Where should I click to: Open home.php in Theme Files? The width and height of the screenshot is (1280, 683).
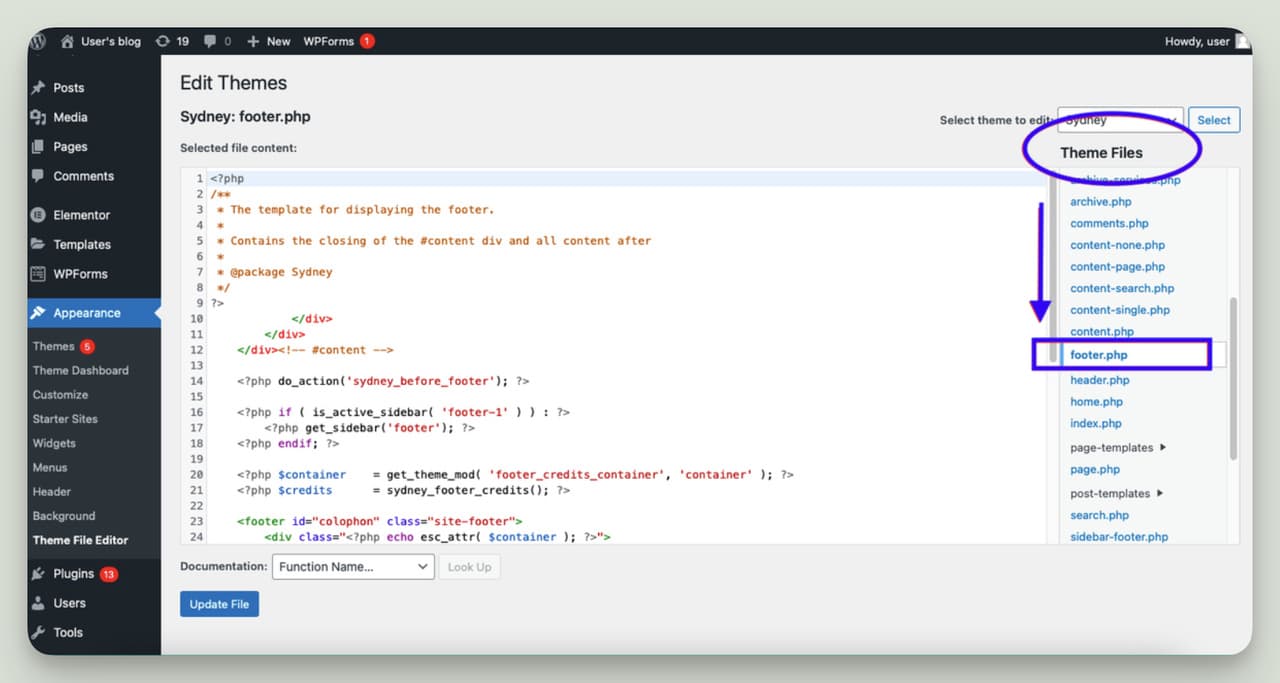pos(1096,402)
